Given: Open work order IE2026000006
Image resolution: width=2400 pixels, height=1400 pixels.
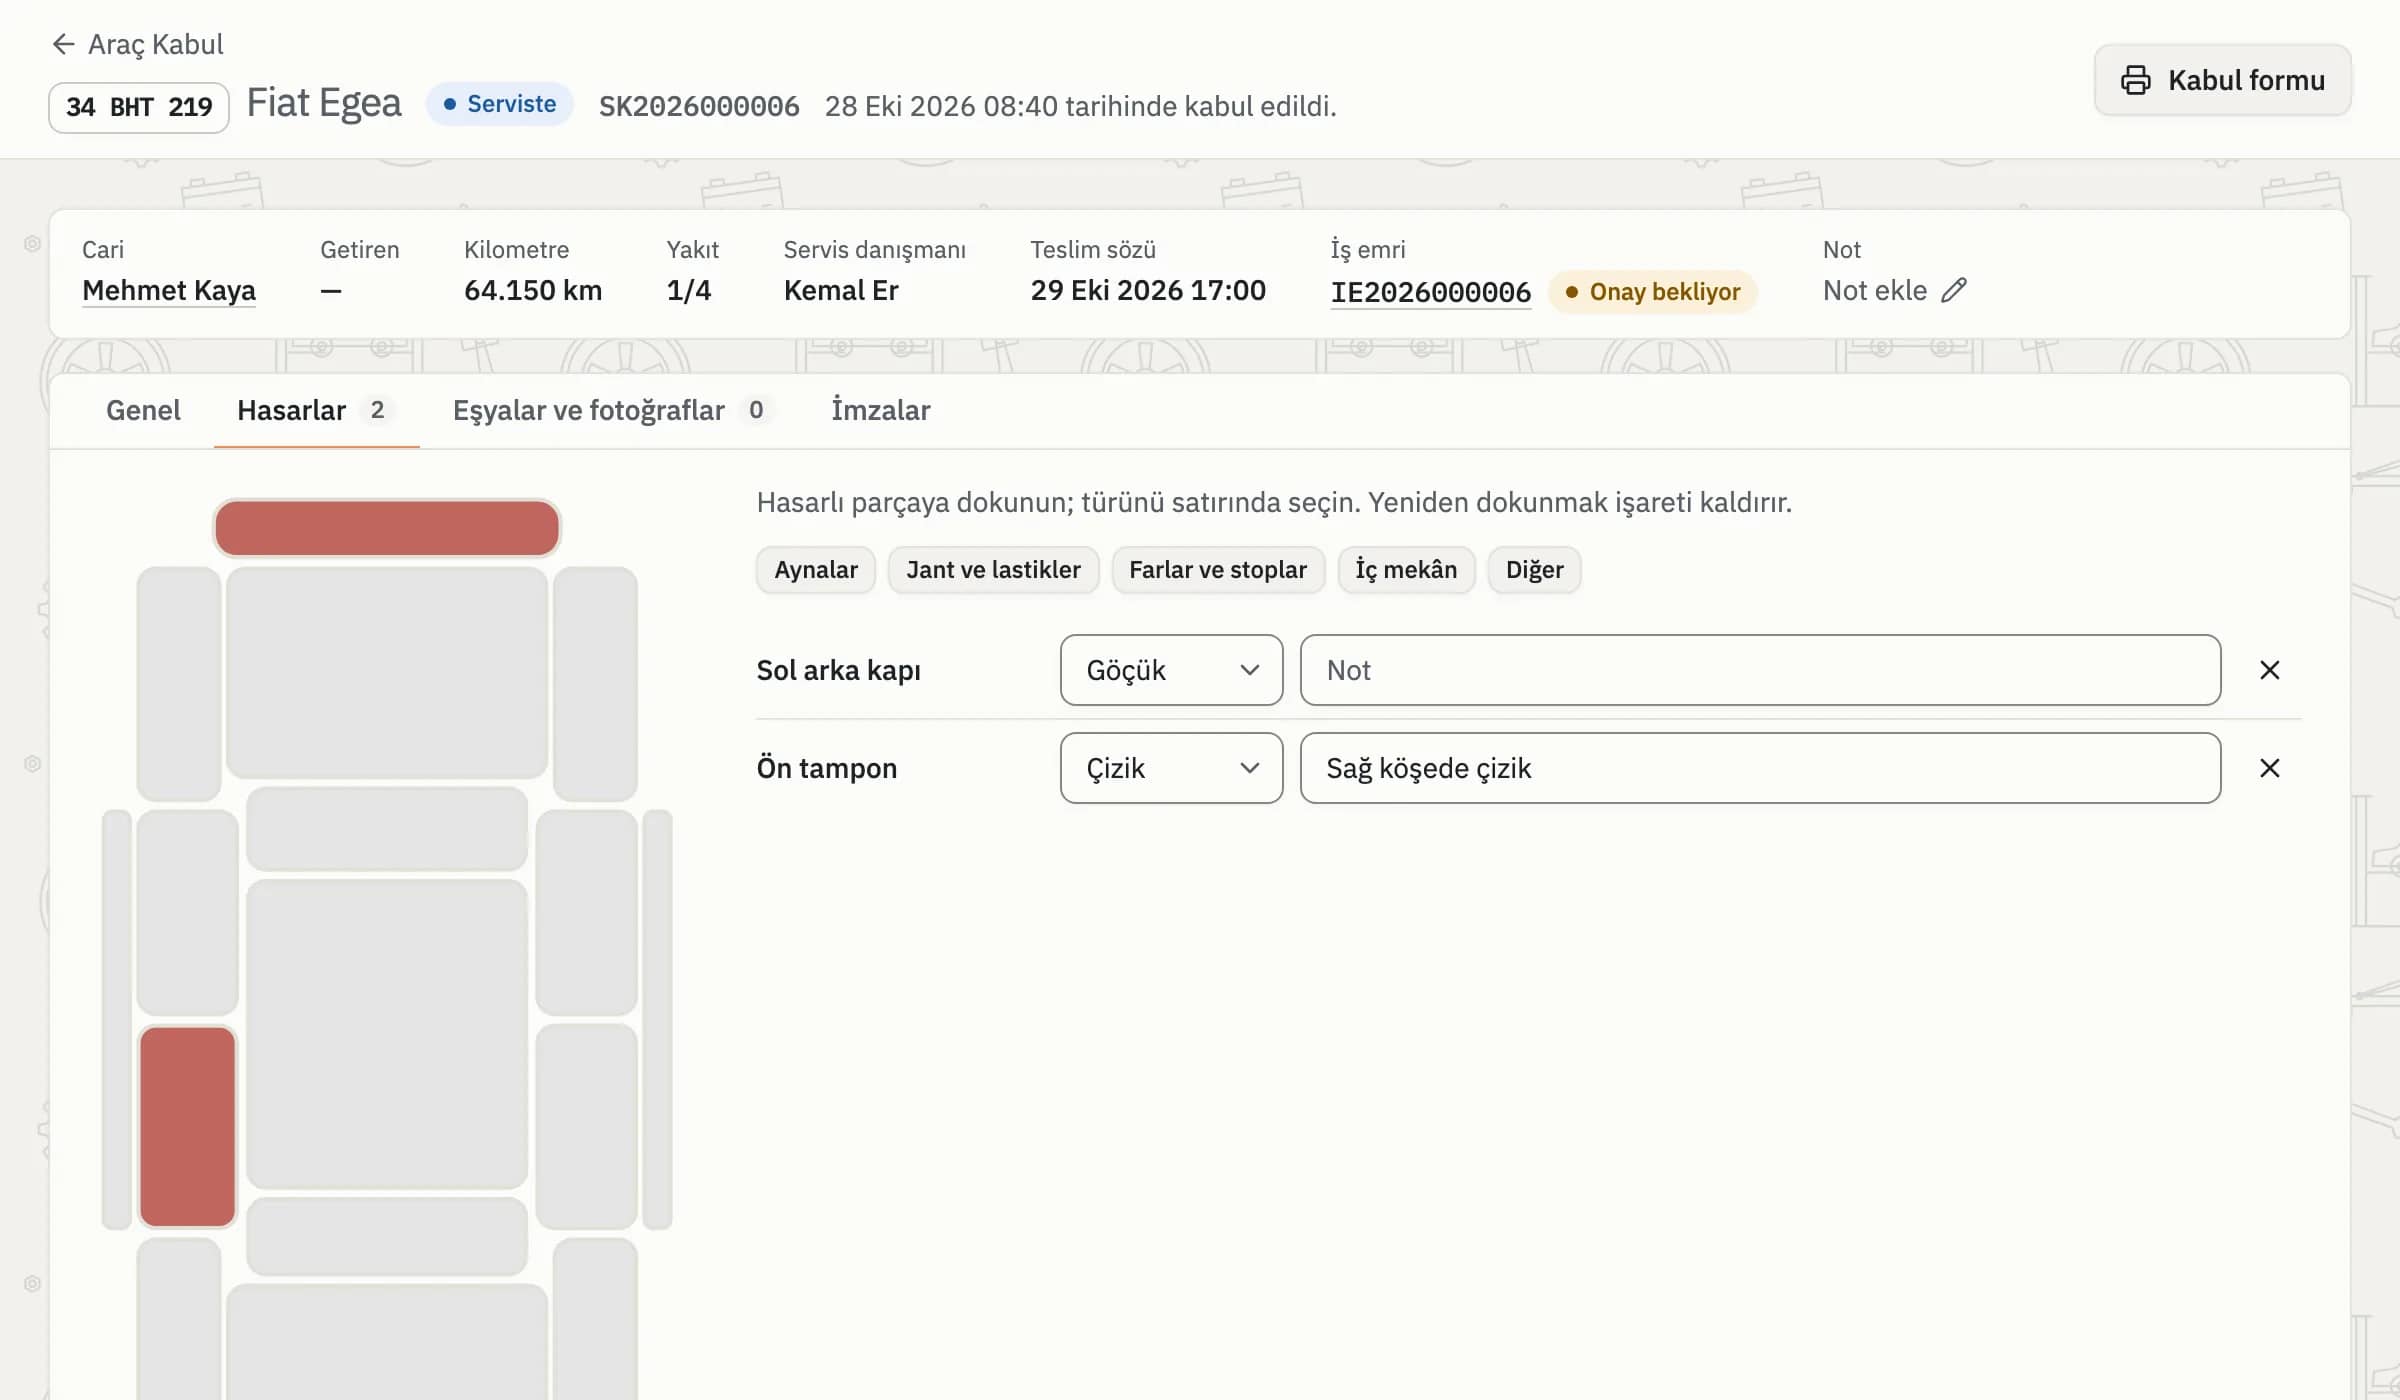Looking at the screenshot, I should (x=1430, y=292).
